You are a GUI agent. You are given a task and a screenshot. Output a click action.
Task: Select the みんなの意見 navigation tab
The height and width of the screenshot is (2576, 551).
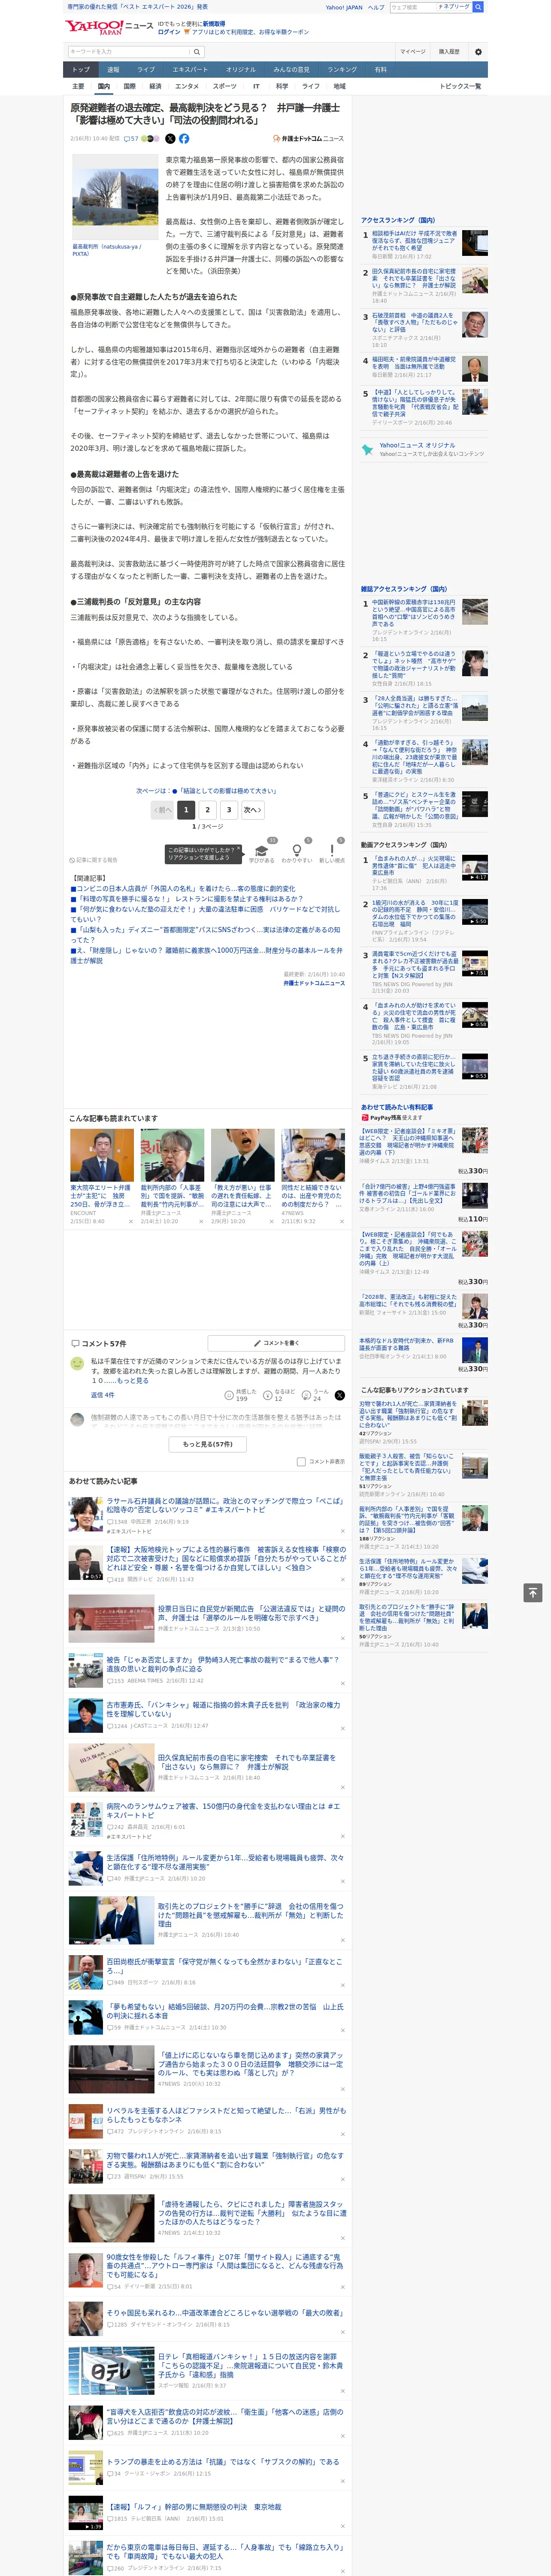click(x=292, y=70)
